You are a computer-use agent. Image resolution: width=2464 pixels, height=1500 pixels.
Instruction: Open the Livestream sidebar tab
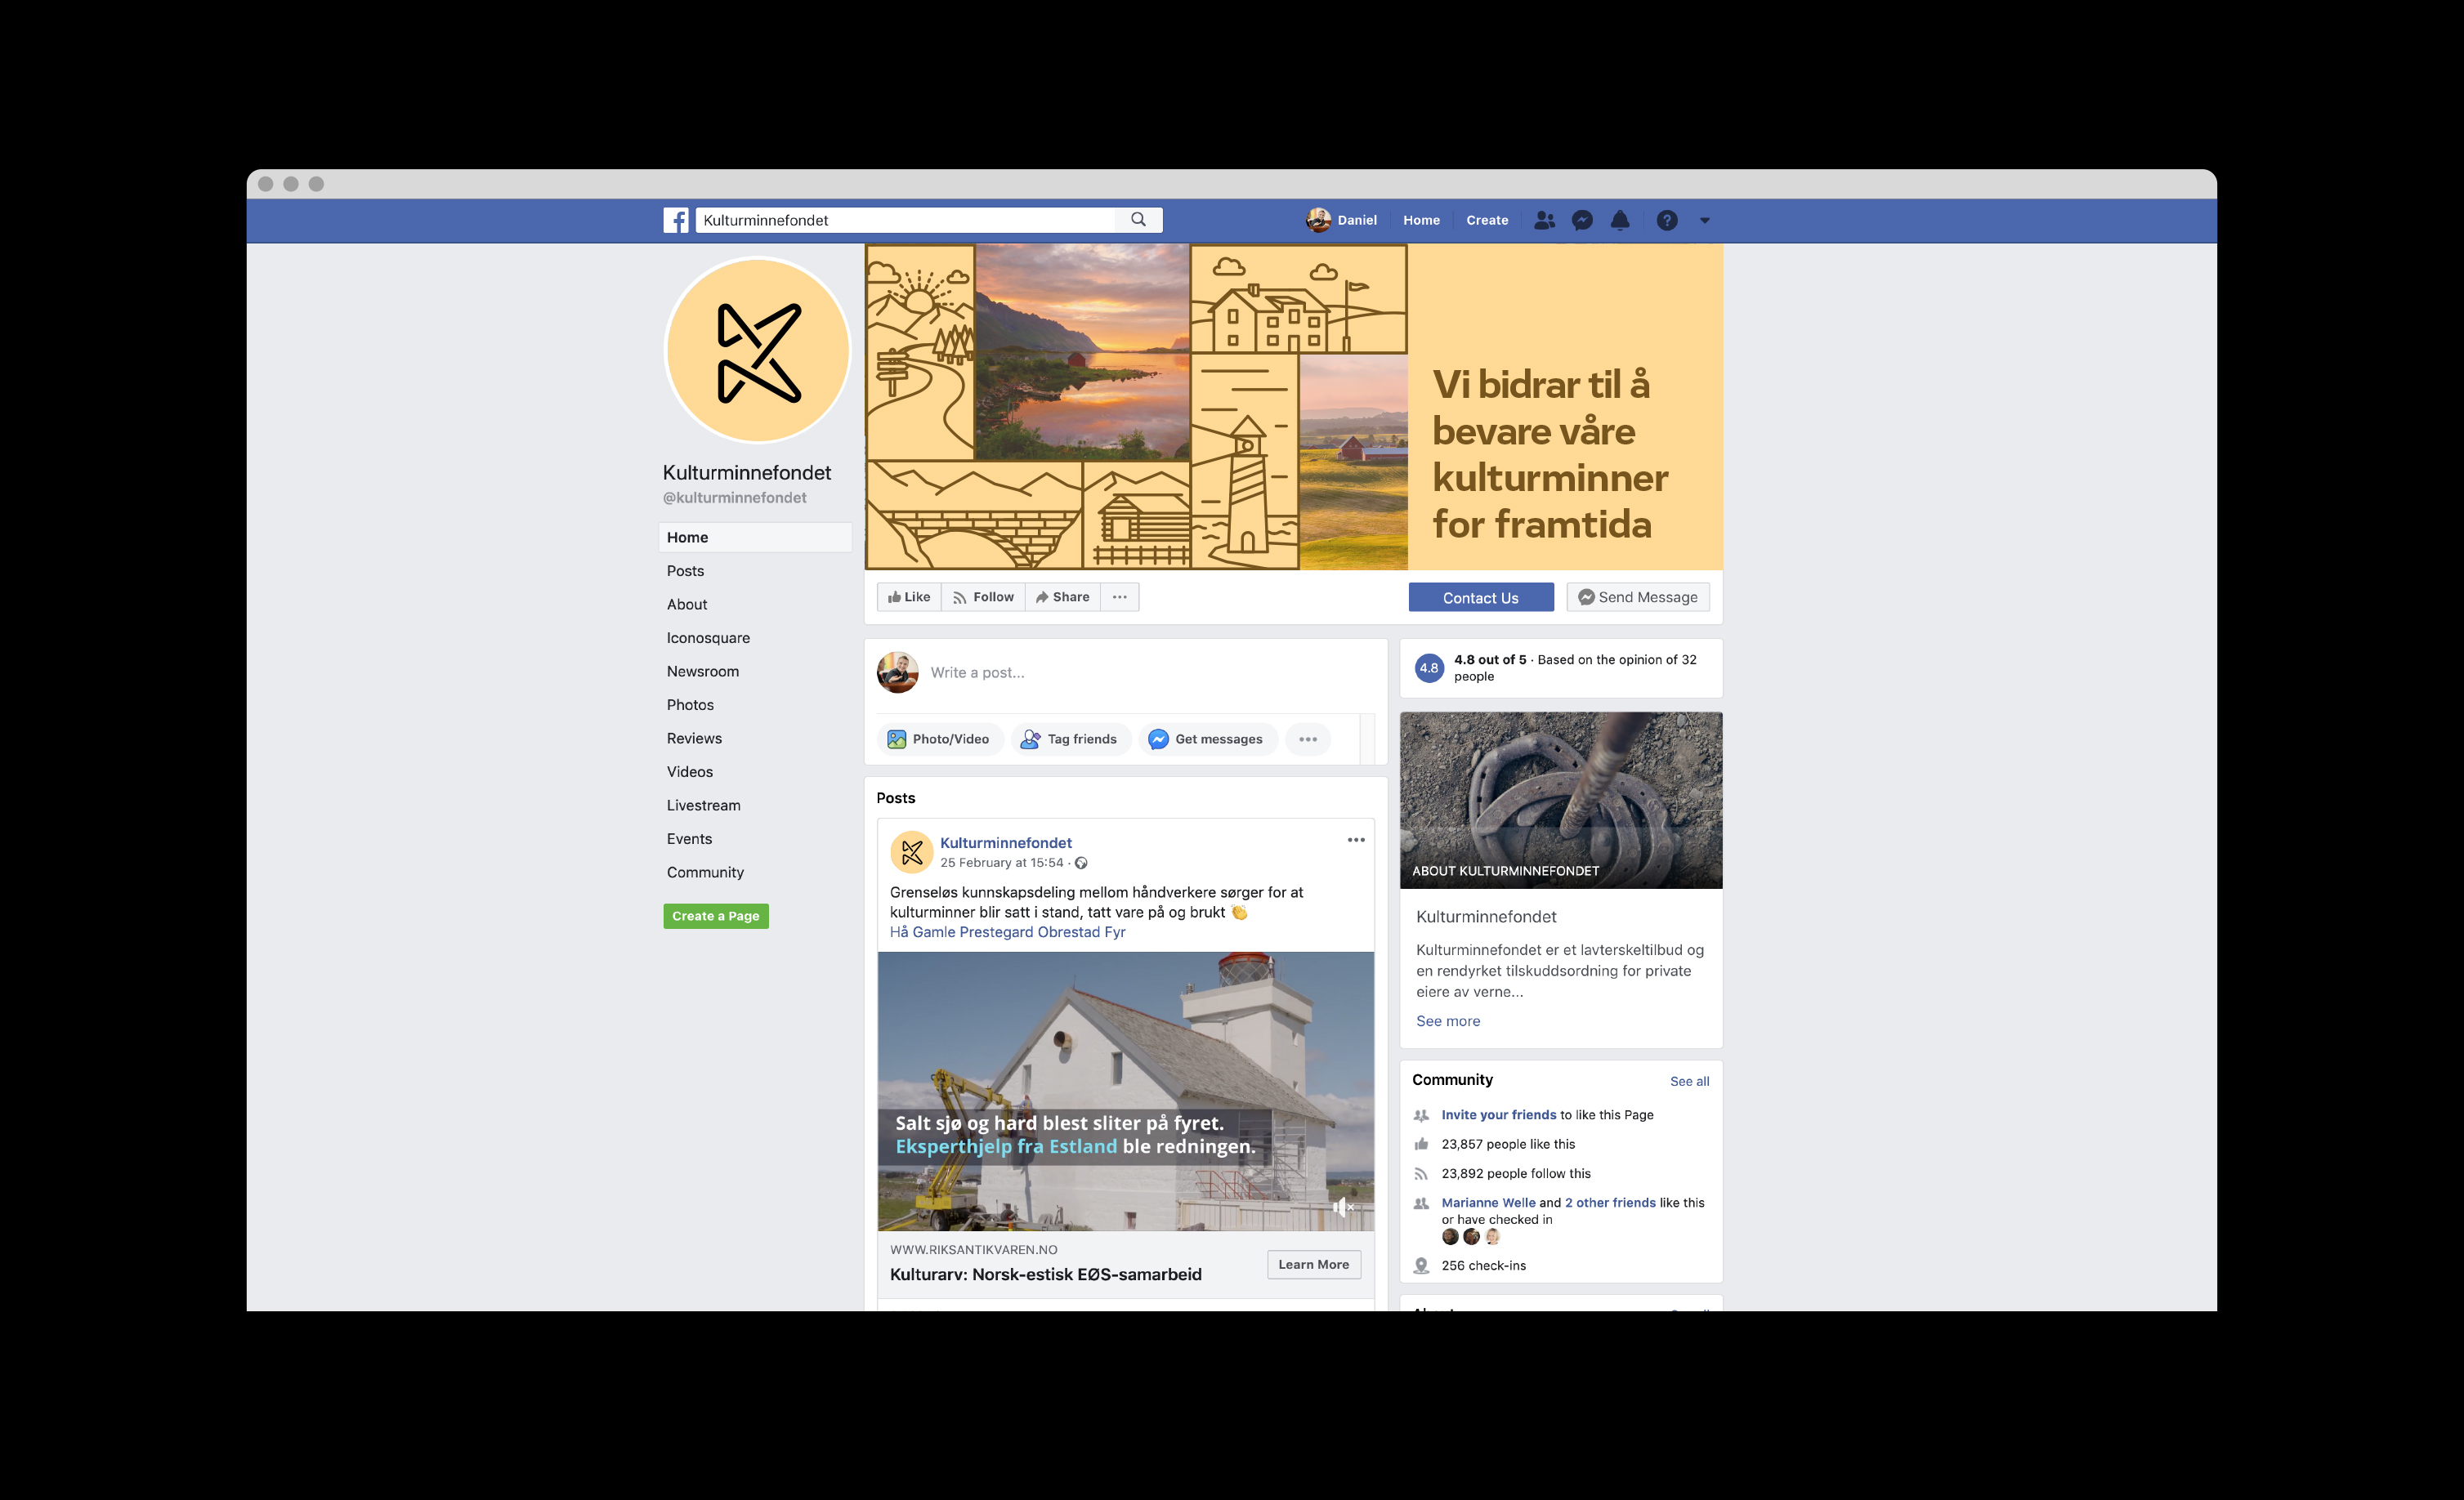tap(704, 805)
